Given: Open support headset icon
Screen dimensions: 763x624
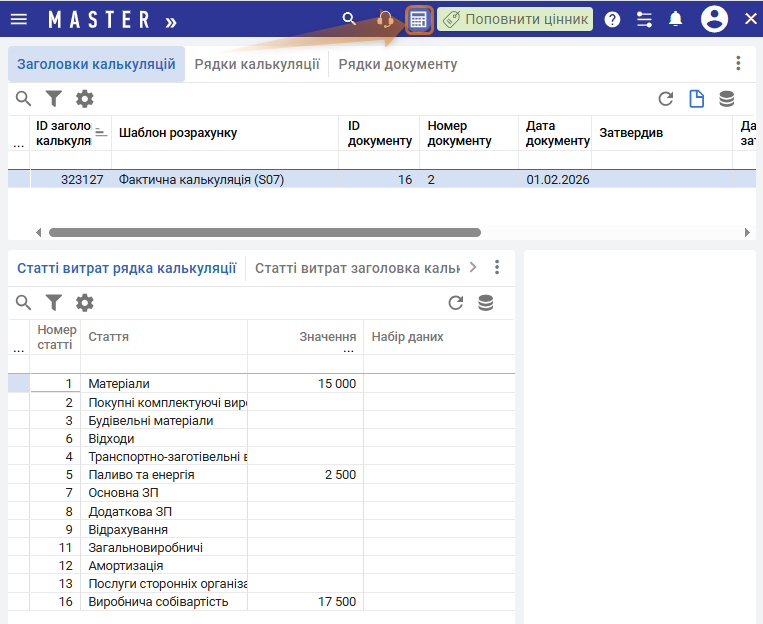Looking at the screenshot, I should 385,19.
